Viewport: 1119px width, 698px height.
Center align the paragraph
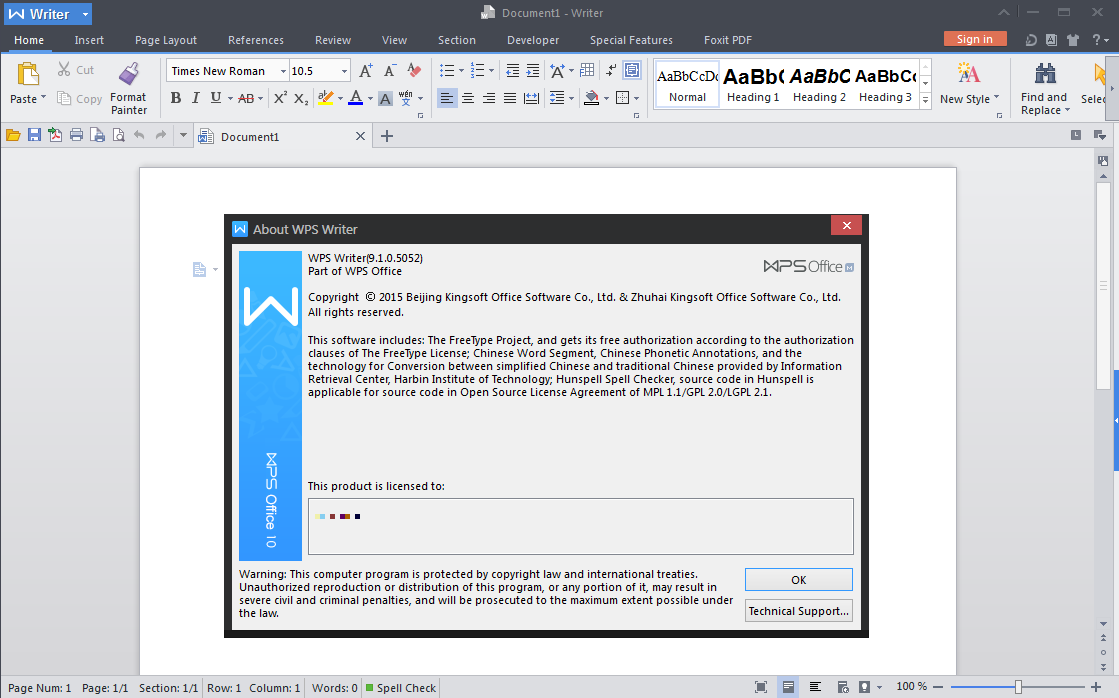click(468, 98)
